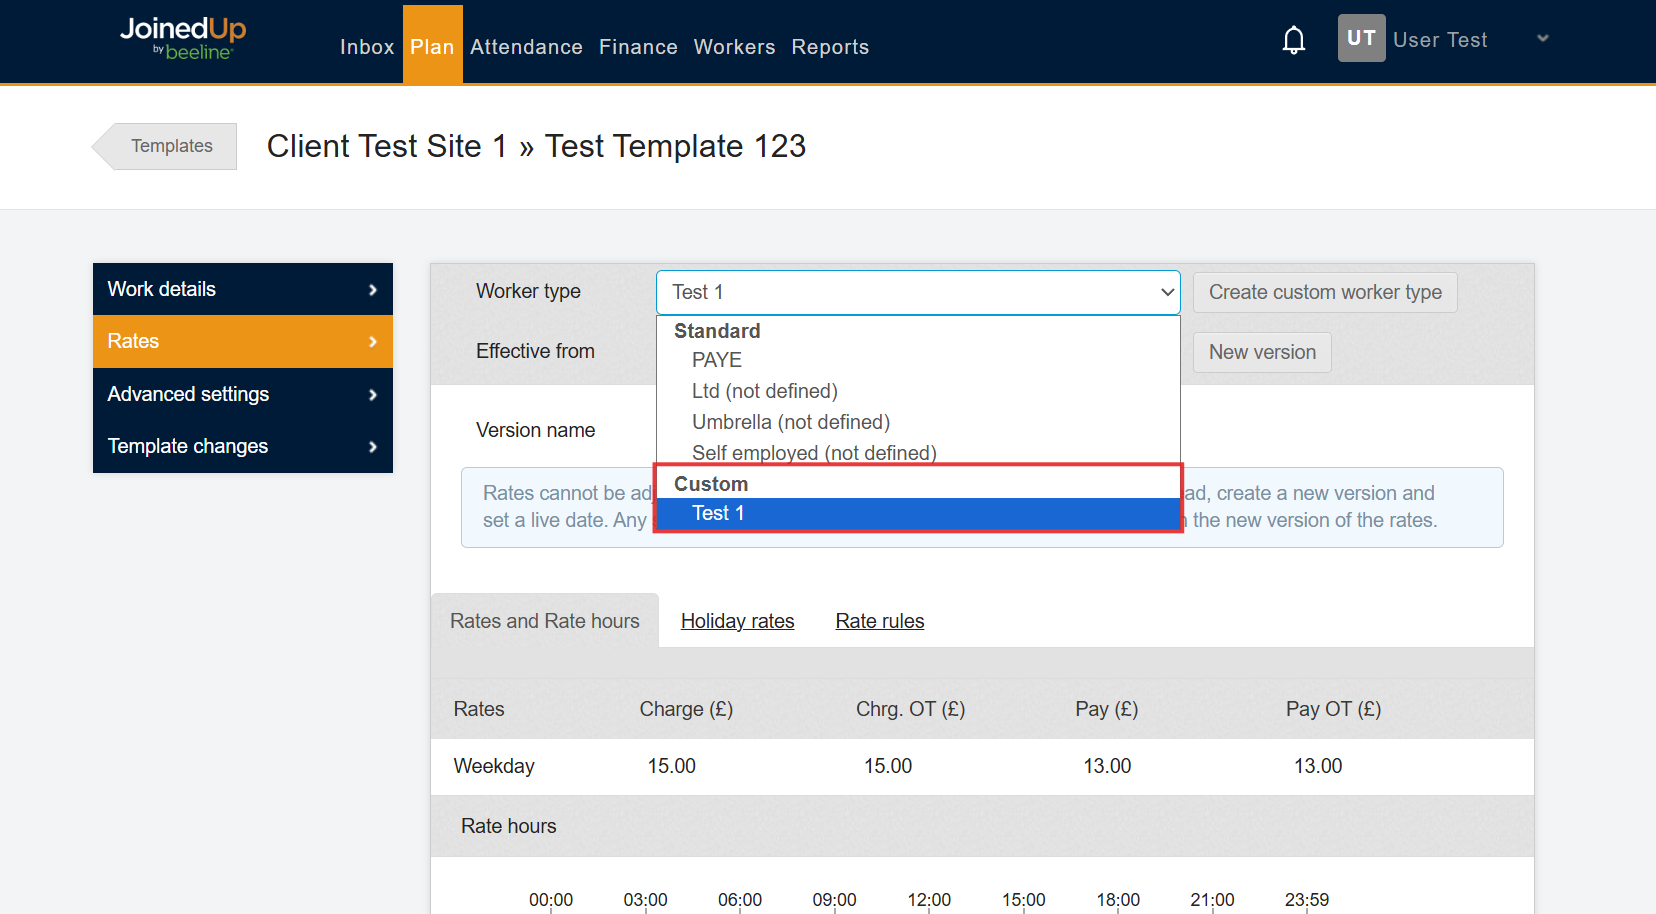Select Test 1 custom worker type
This screenshot has width=1656, height=914.
click(918, 514)
